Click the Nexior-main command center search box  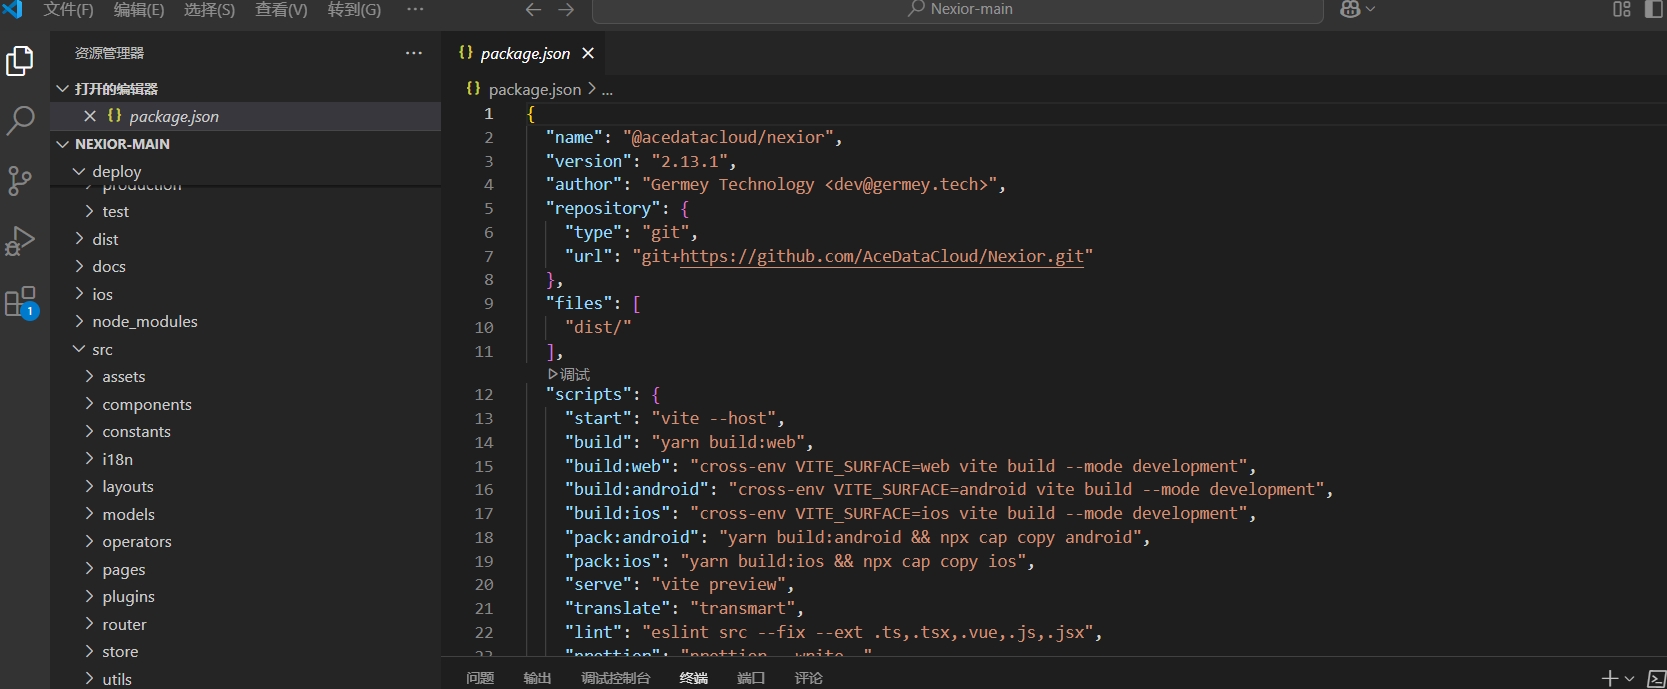(958, 9)
